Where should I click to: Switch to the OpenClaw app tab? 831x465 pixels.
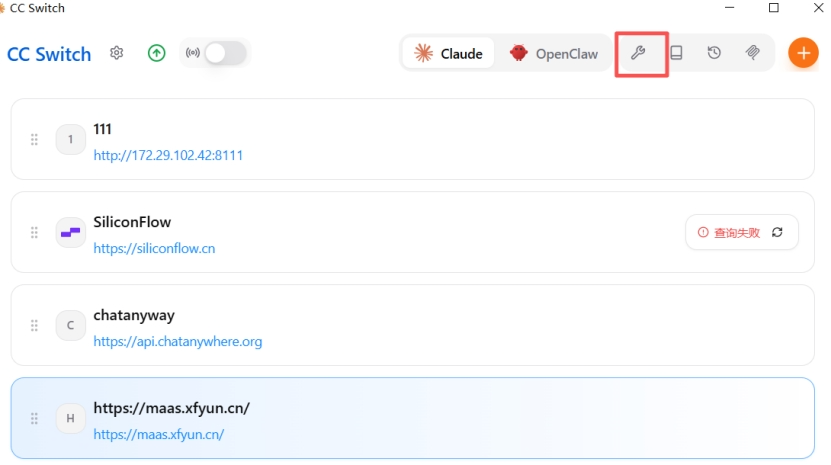(x=553, y=53)
